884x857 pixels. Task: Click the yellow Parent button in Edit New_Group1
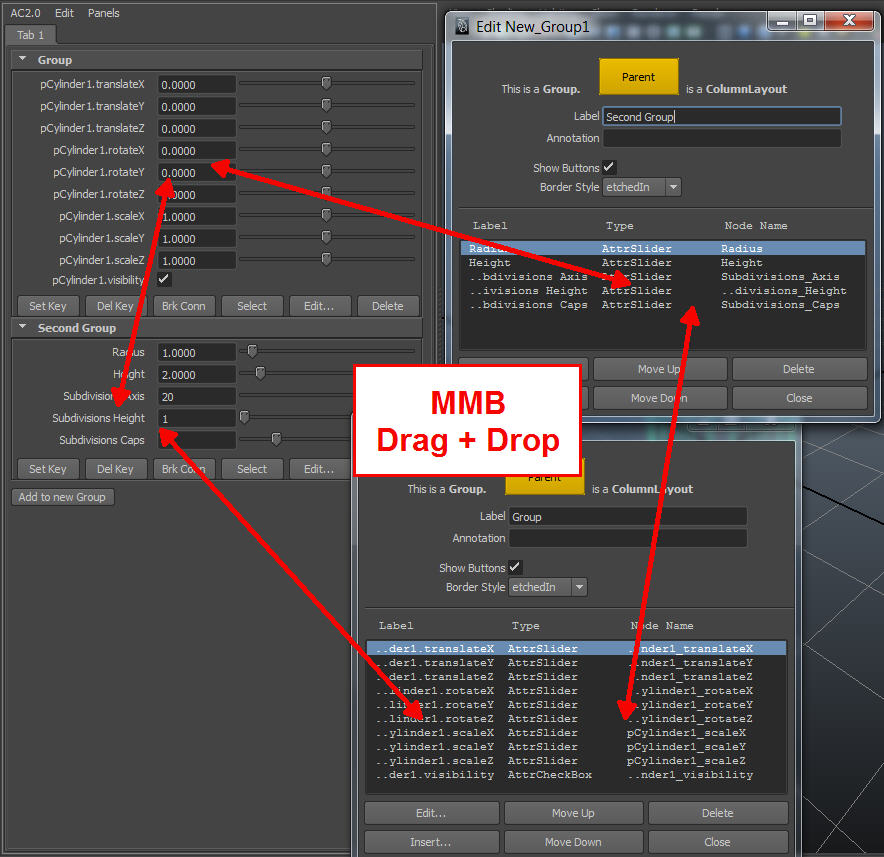click(638, 77)
